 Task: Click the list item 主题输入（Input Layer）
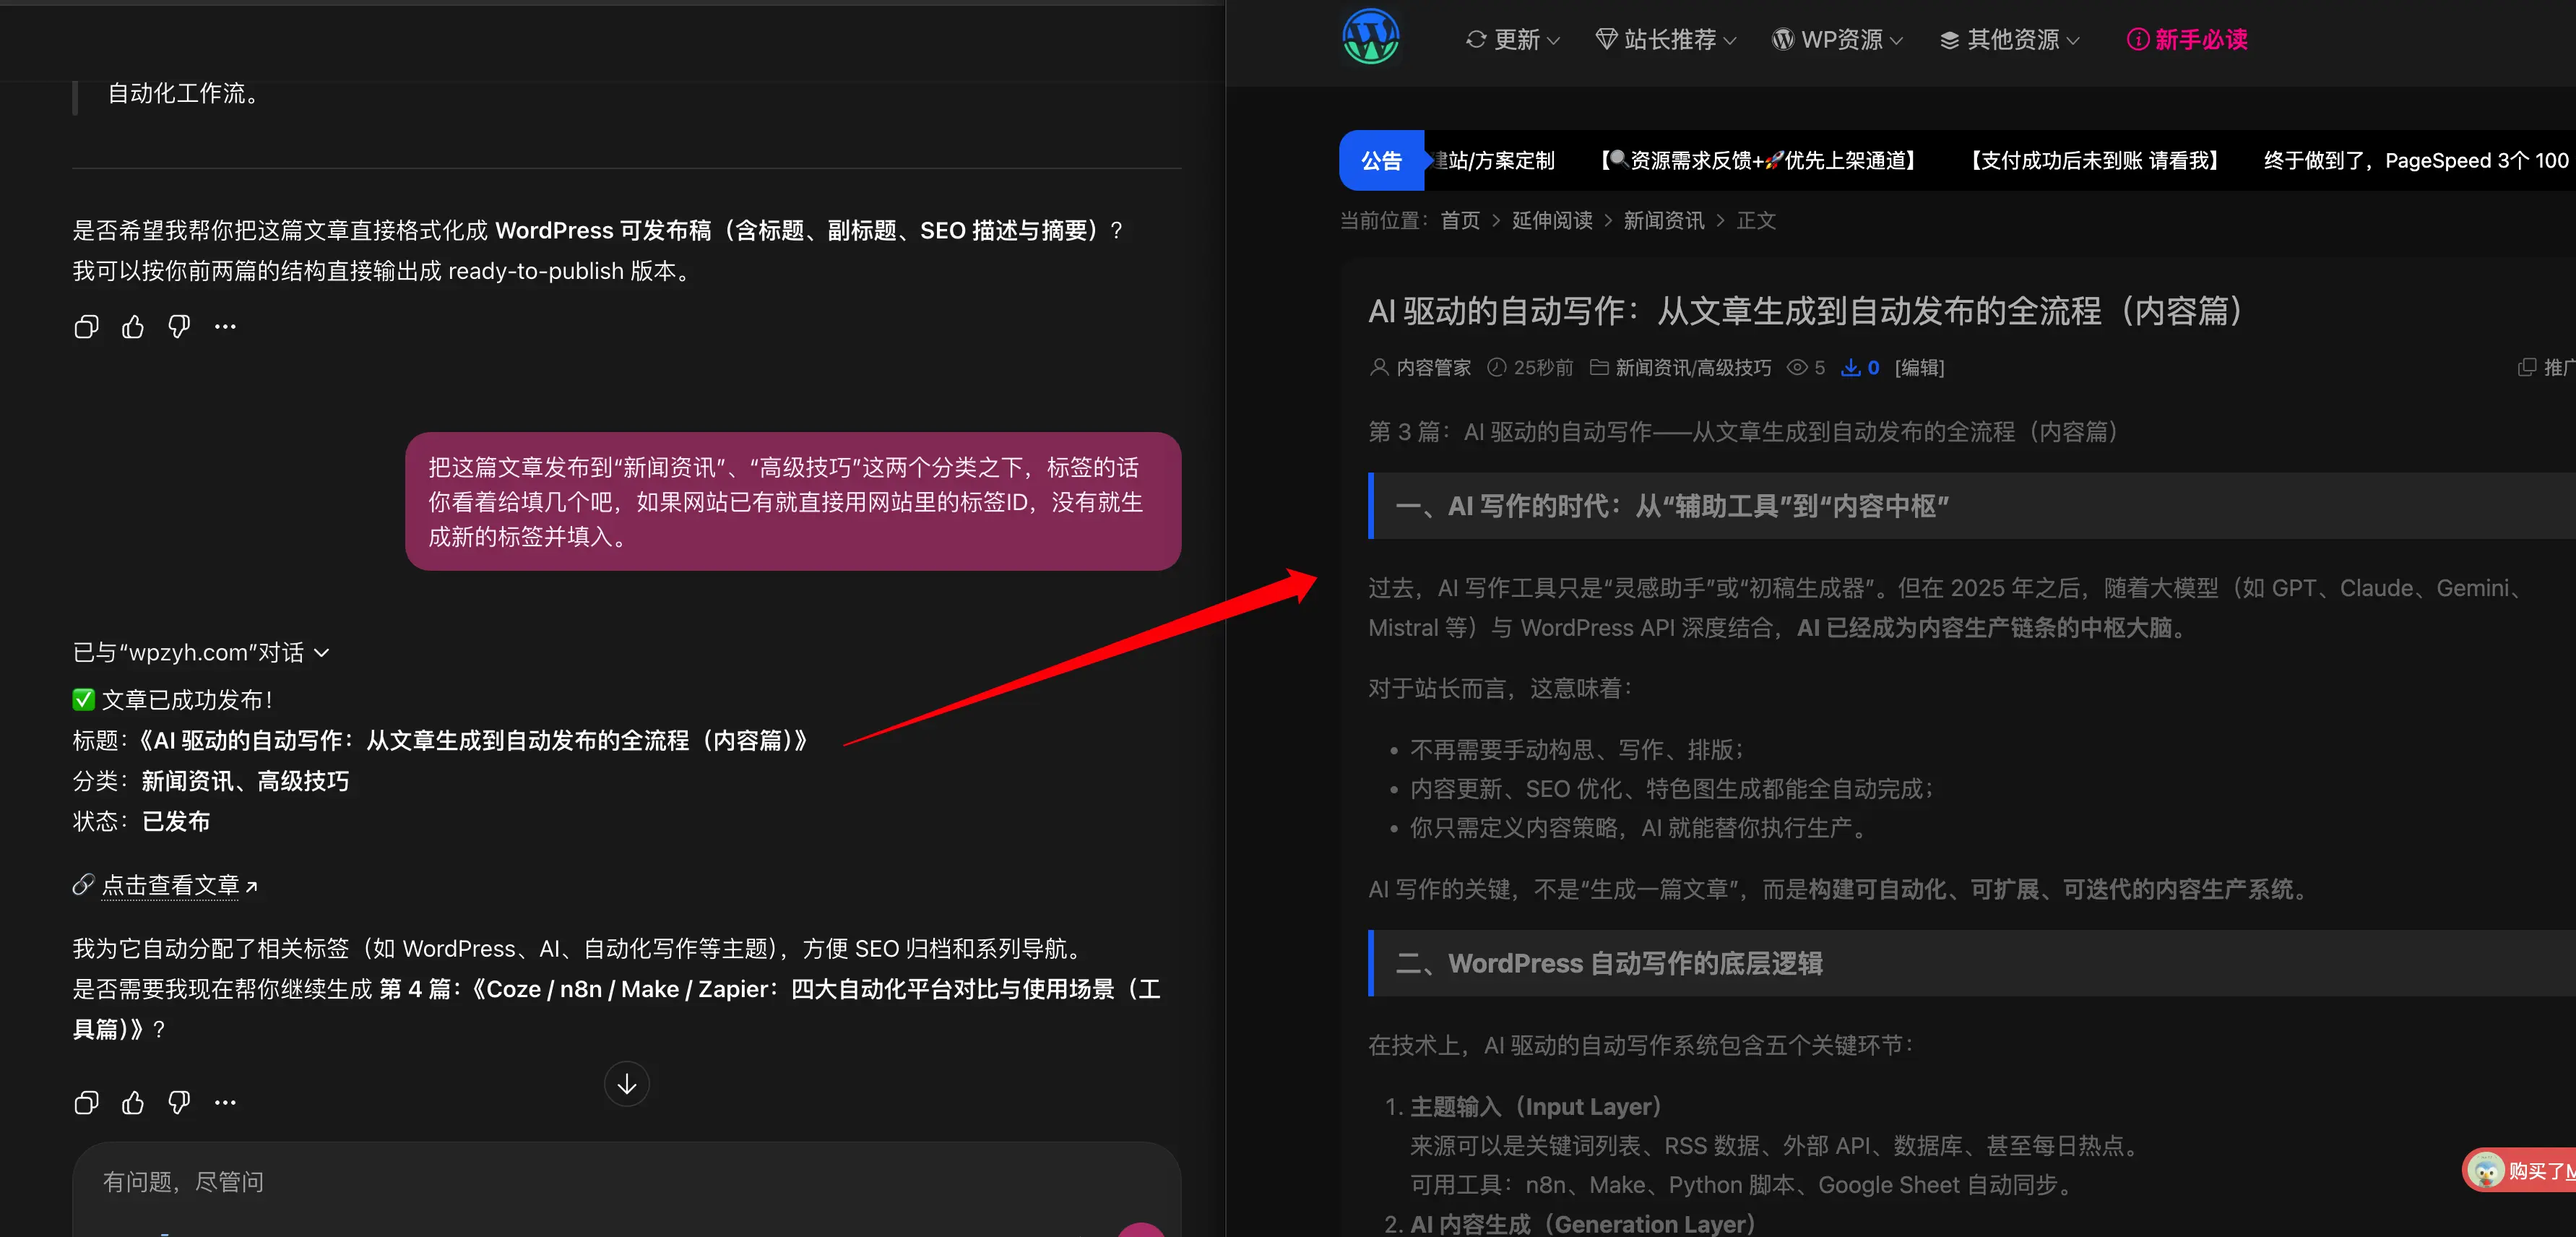pos(1536,1107)
